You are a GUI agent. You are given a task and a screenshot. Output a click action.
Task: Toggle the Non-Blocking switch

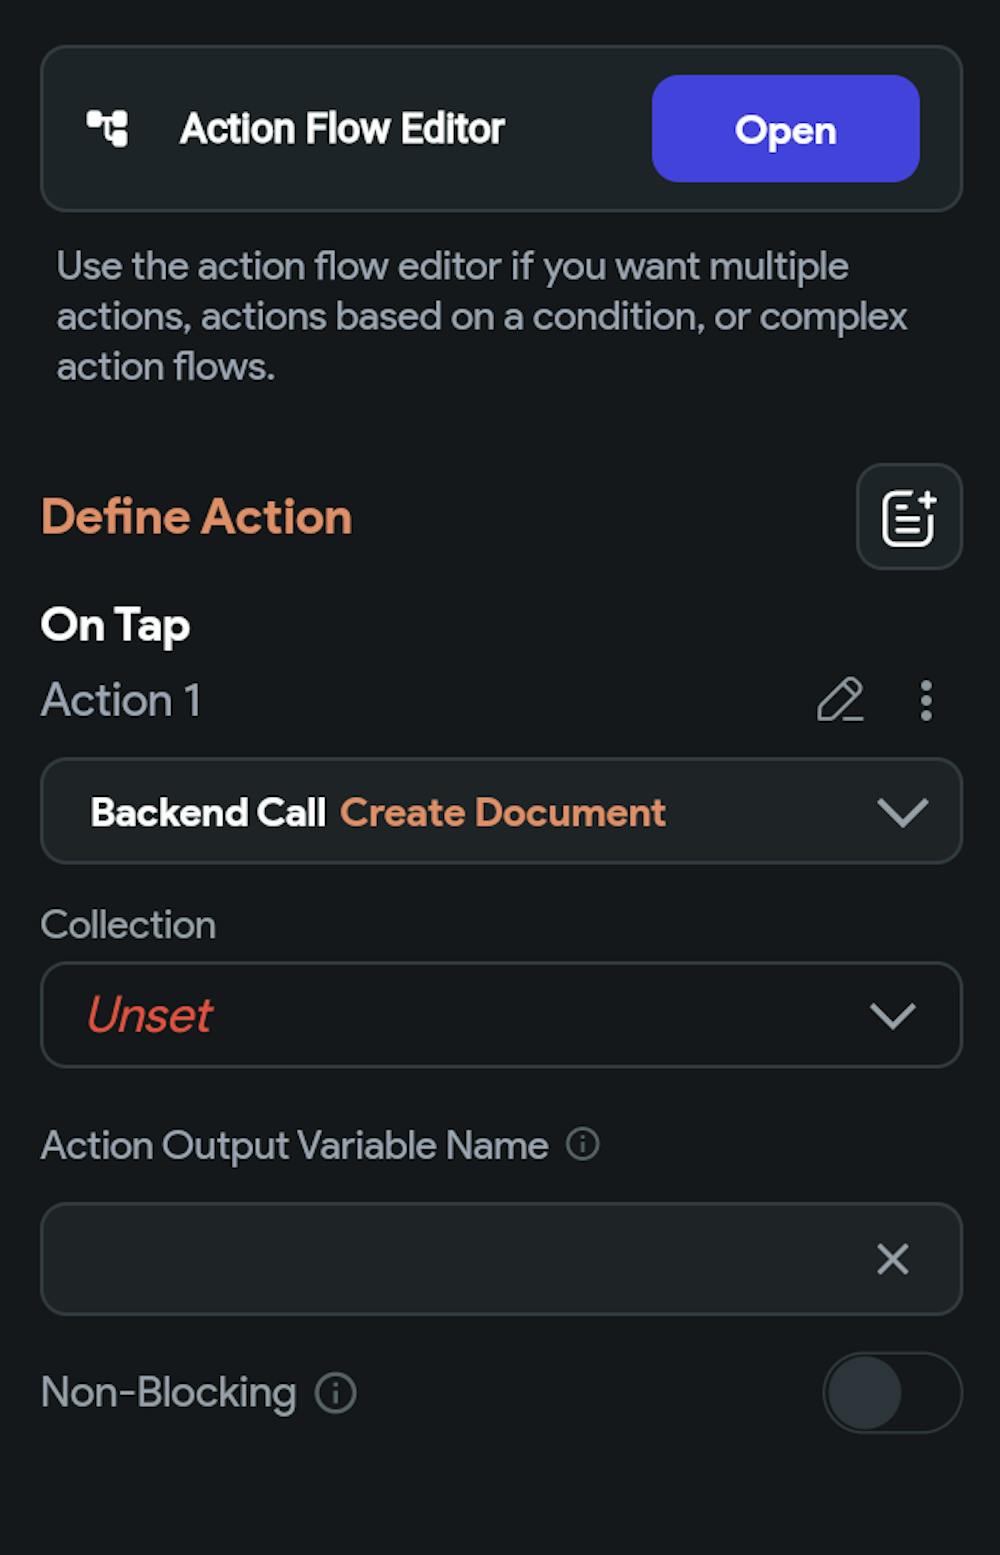(x=892, y=1393)
